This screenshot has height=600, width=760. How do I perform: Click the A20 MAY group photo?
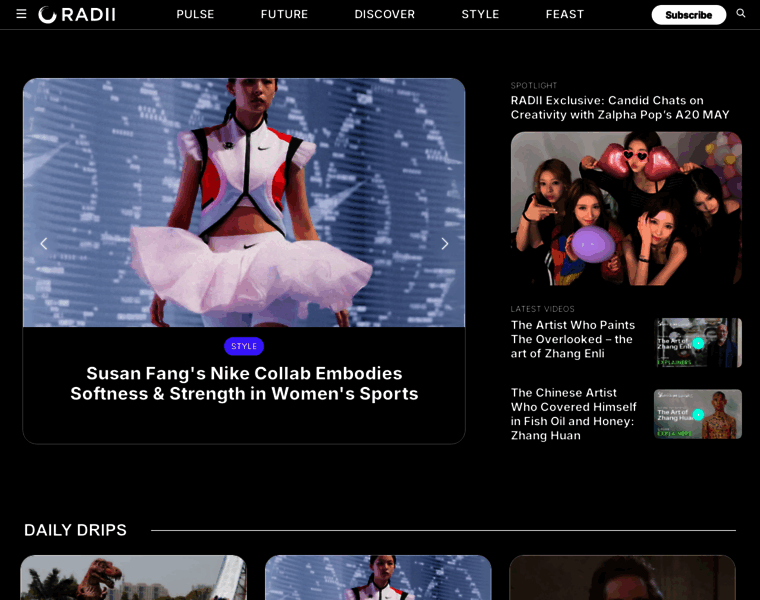(x=626, y=208)
